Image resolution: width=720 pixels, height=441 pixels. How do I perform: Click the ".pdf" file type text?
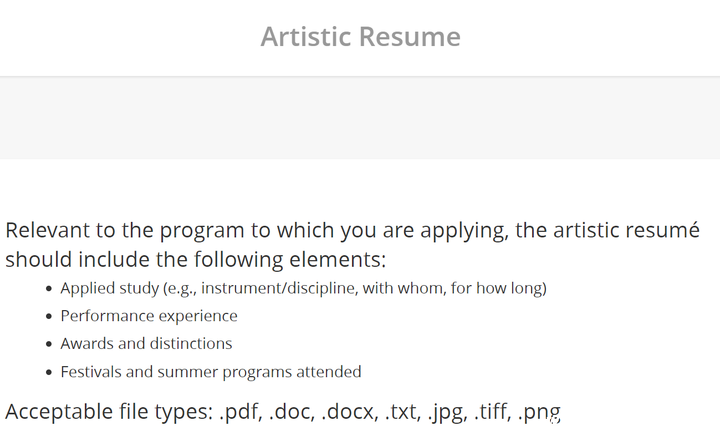(x=241, y=412)
